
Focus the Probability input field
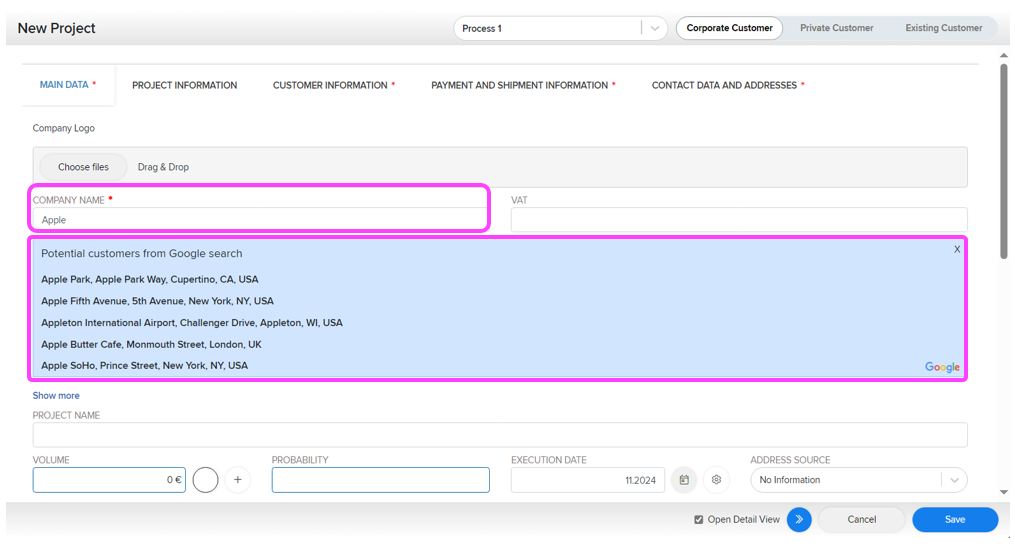pos(381,480)
